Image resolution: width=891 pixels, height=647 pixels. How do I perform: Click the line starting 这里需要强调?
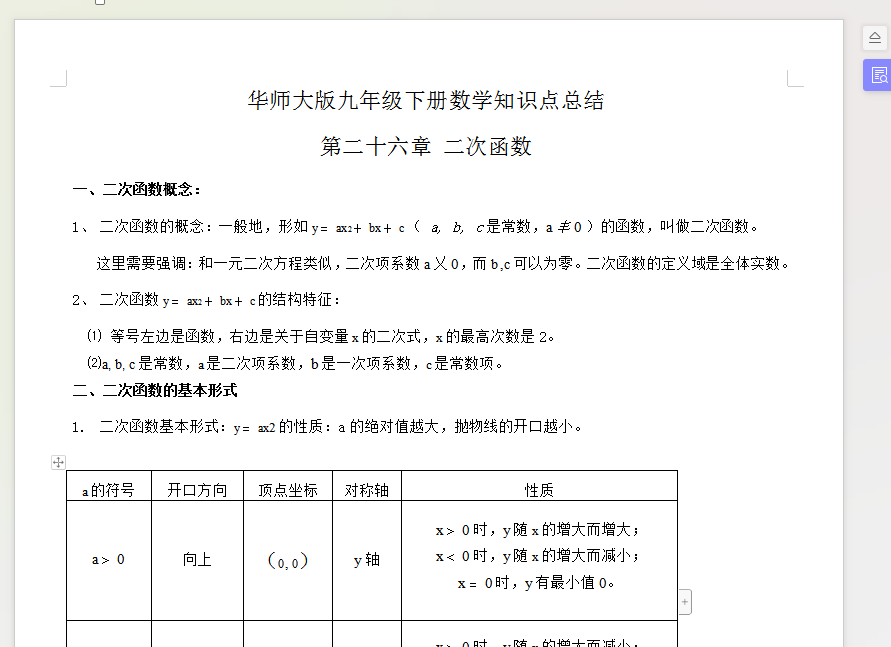pyautogui.click(x=444, y=264)
